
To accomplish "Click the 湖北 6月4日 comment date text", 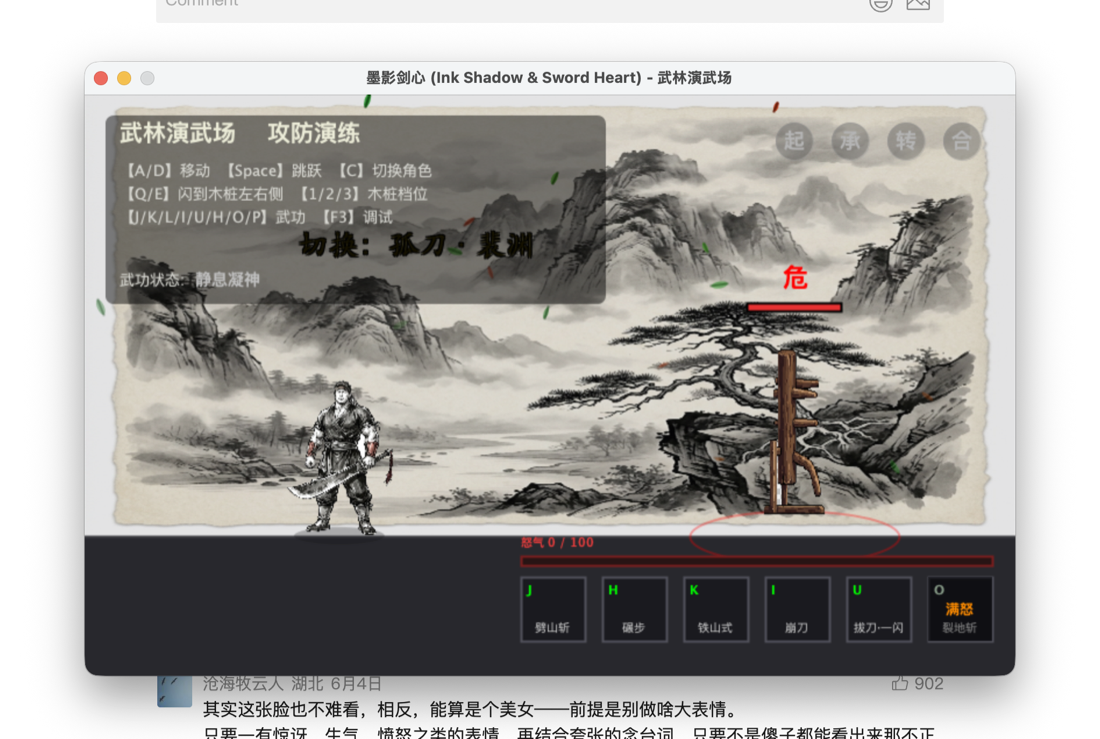I will pos(336,684).
